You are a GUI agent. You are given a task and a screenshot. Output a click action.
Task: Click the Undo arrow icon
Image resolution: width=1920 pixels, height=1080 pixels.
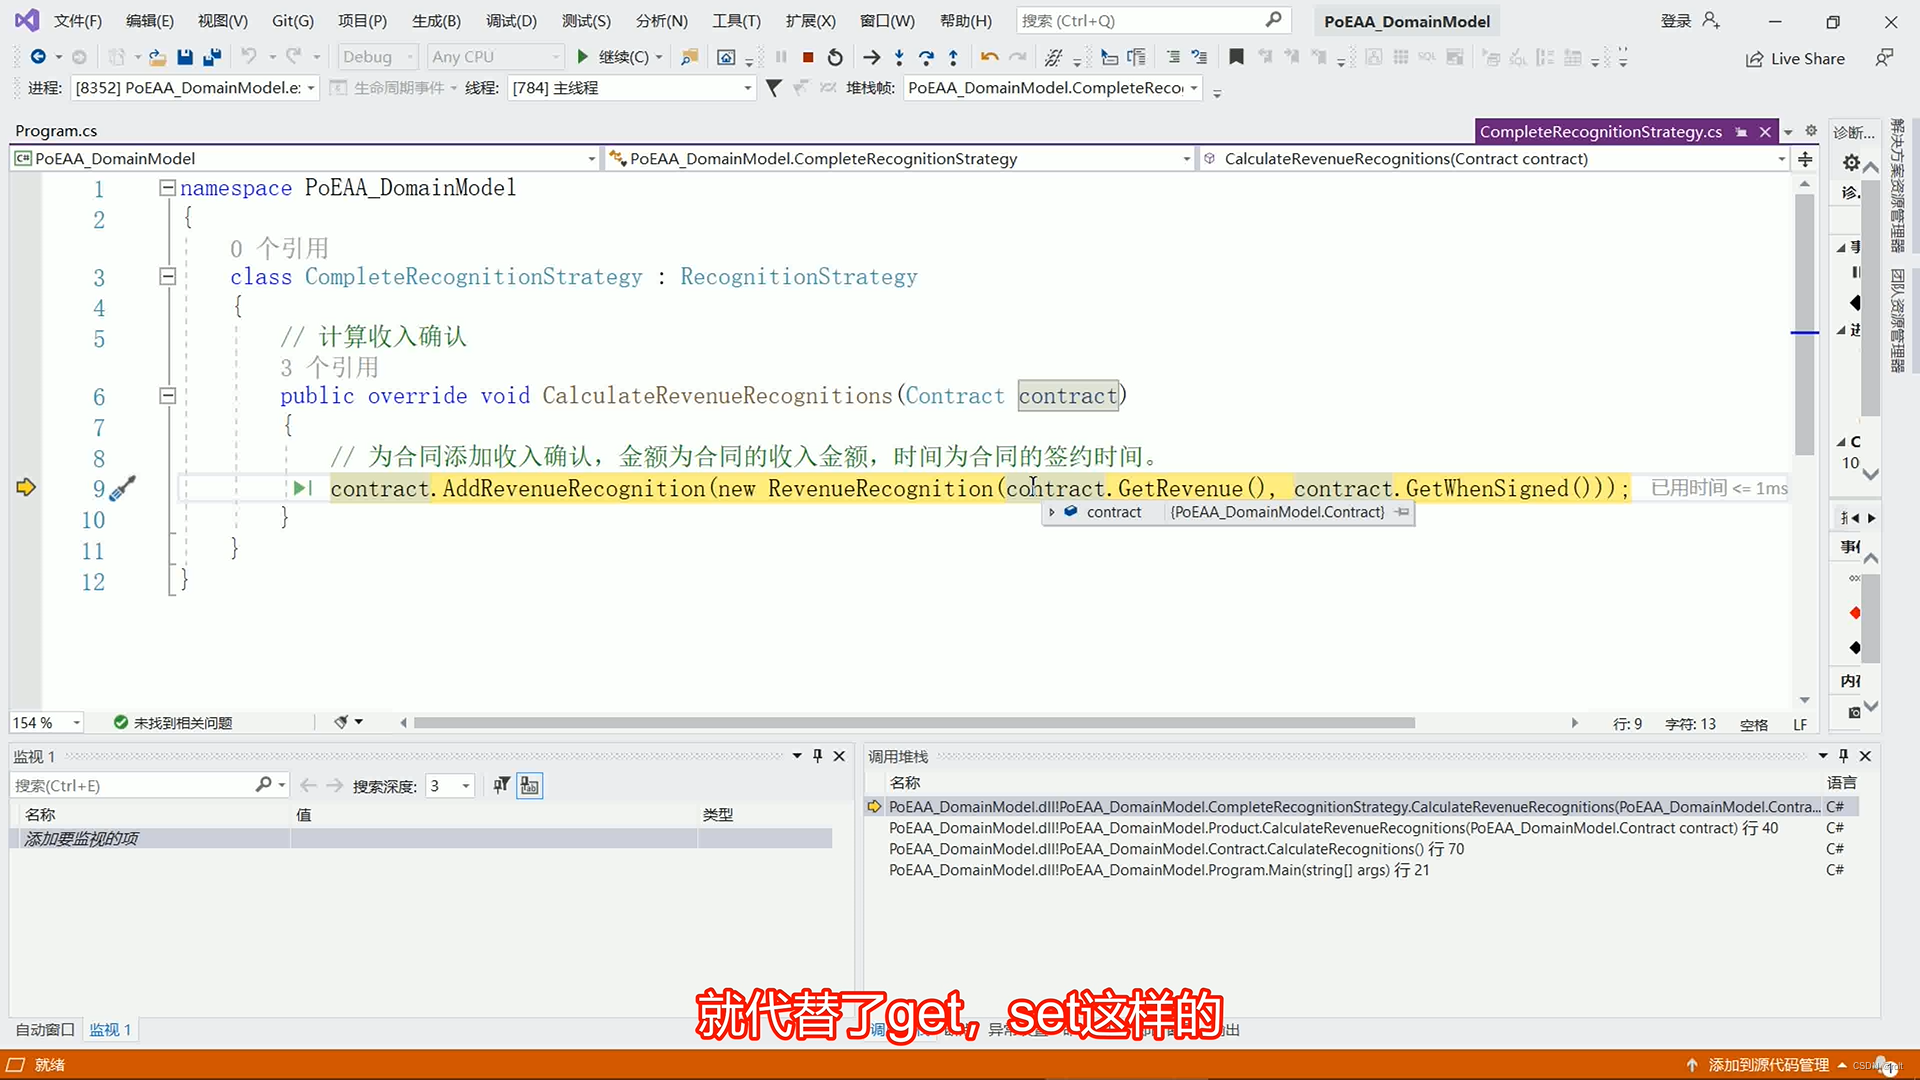(249, 57)
